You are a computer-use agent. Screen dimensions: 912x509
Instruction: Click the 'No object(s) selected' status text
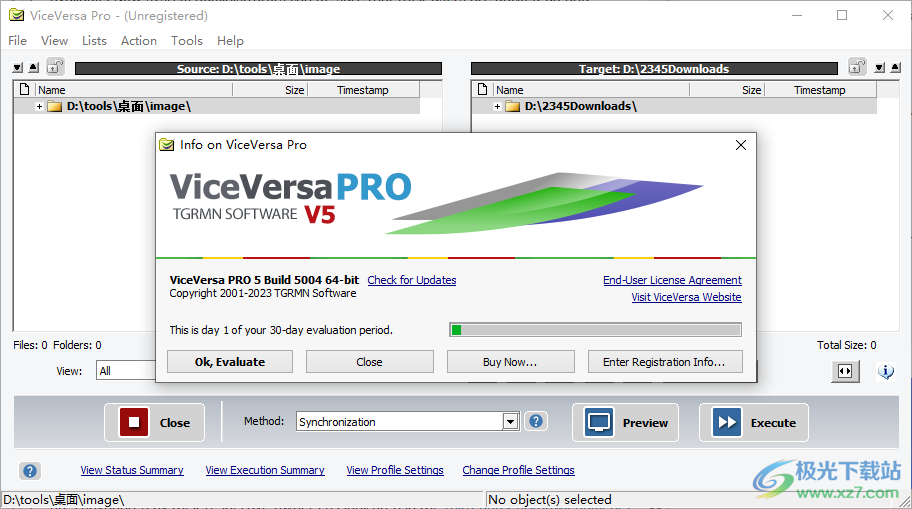(x=550, y=500)
